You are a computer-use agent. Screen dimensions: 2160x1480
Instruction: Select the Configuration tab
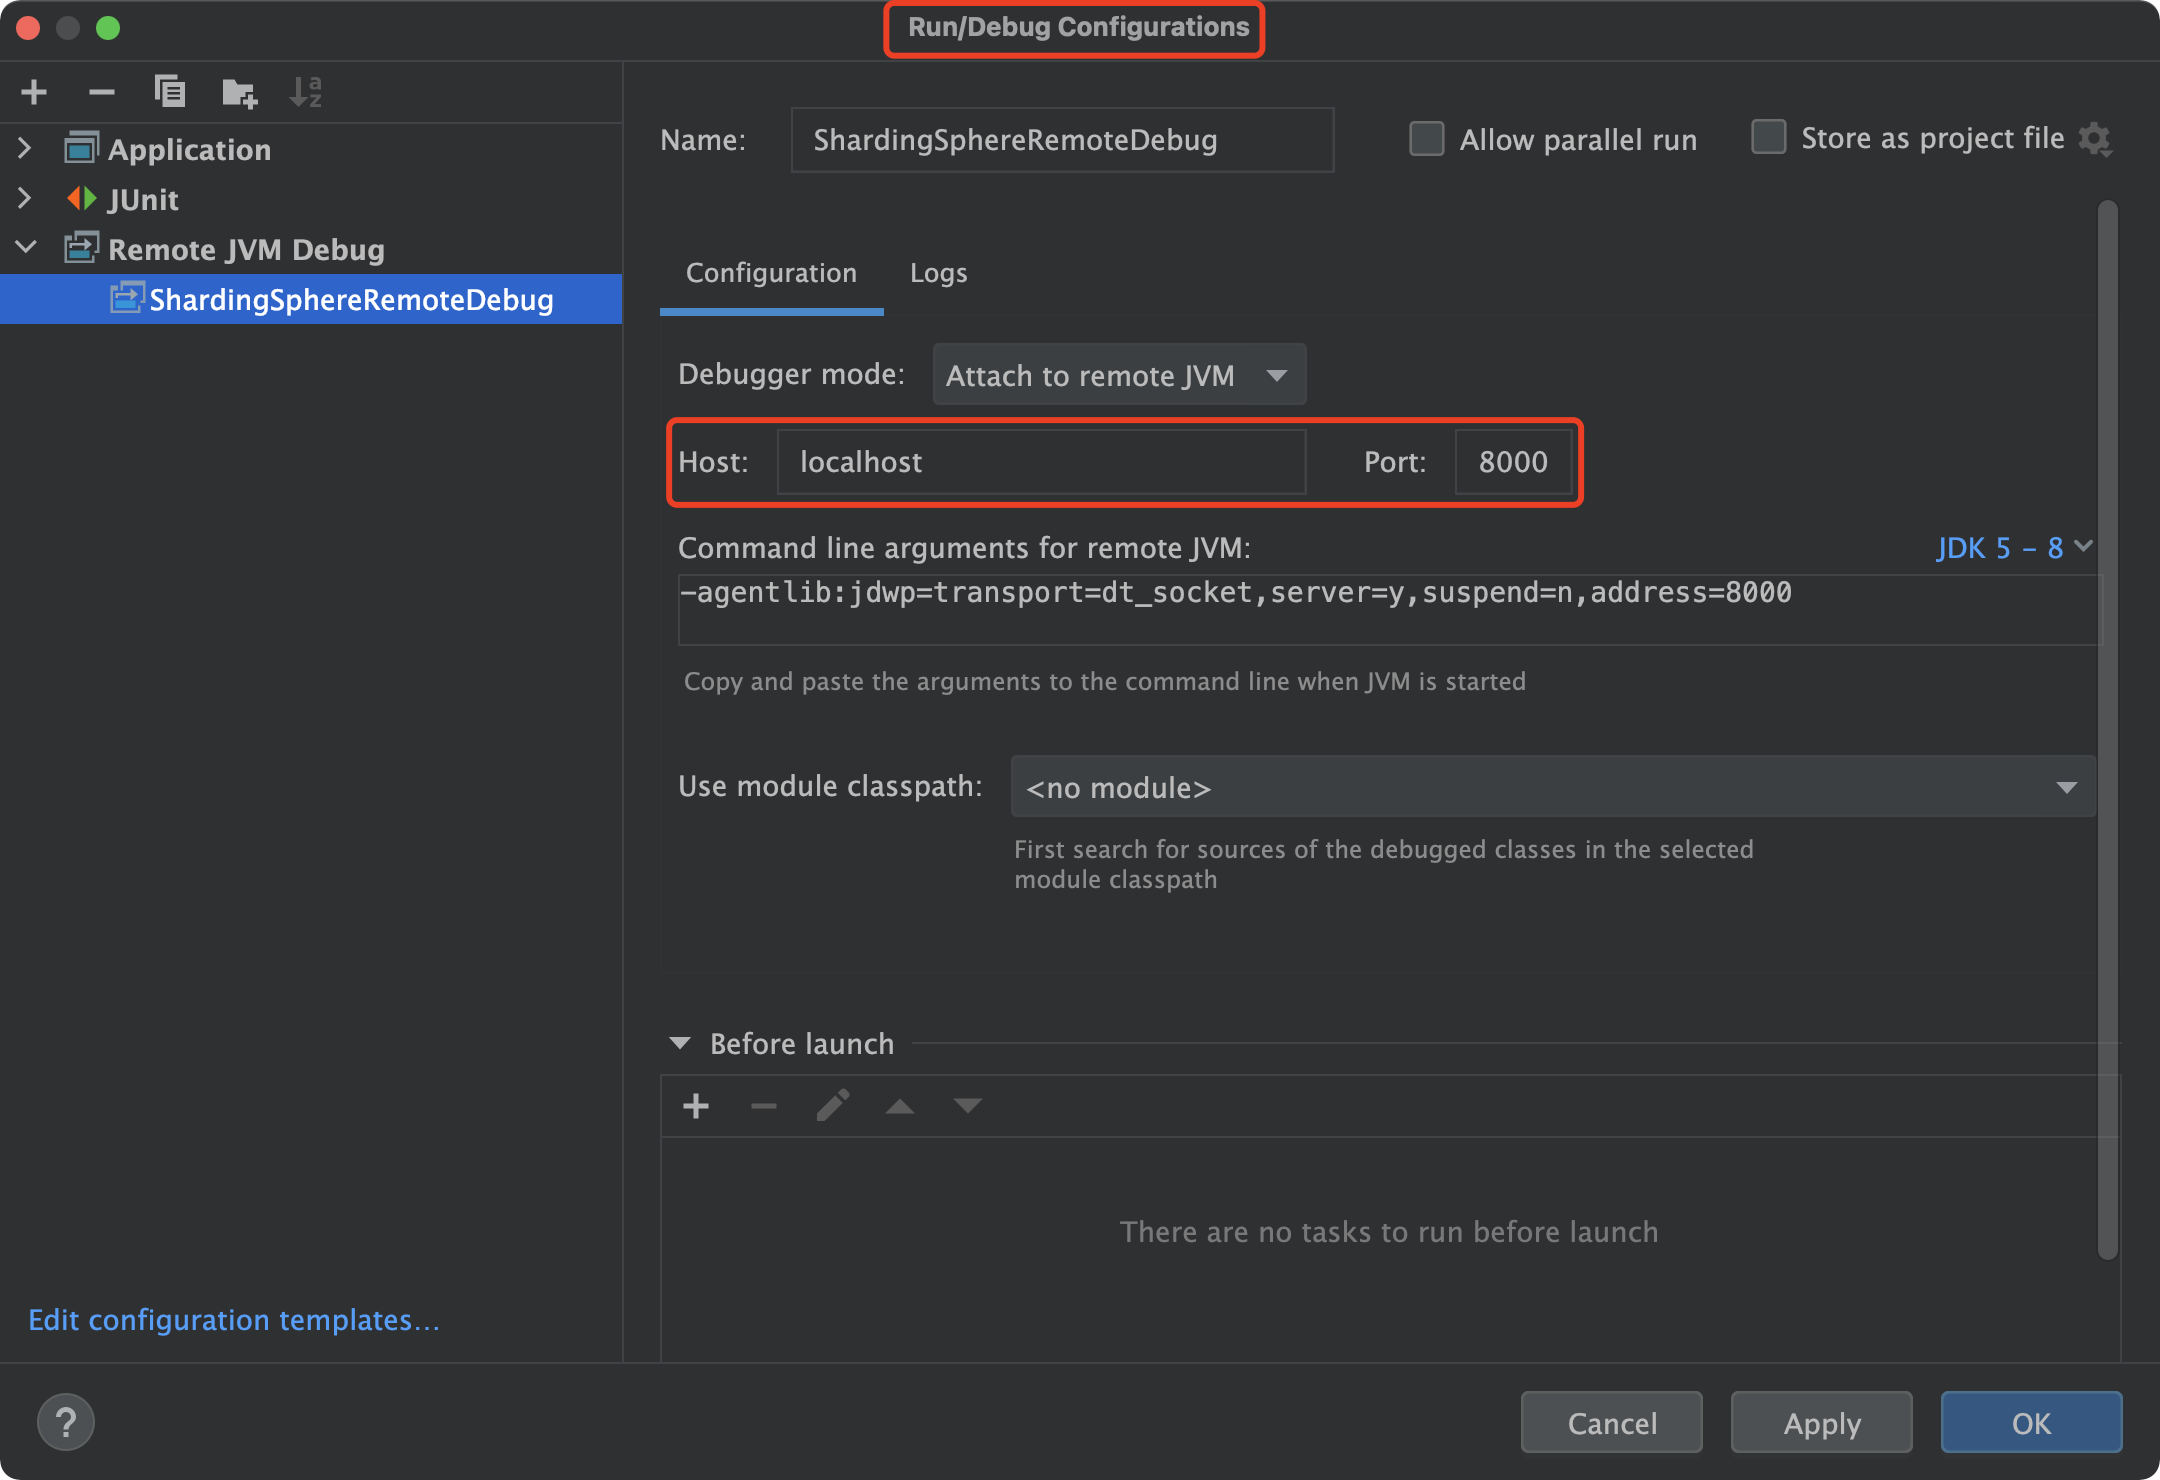[x=771, y=273]
